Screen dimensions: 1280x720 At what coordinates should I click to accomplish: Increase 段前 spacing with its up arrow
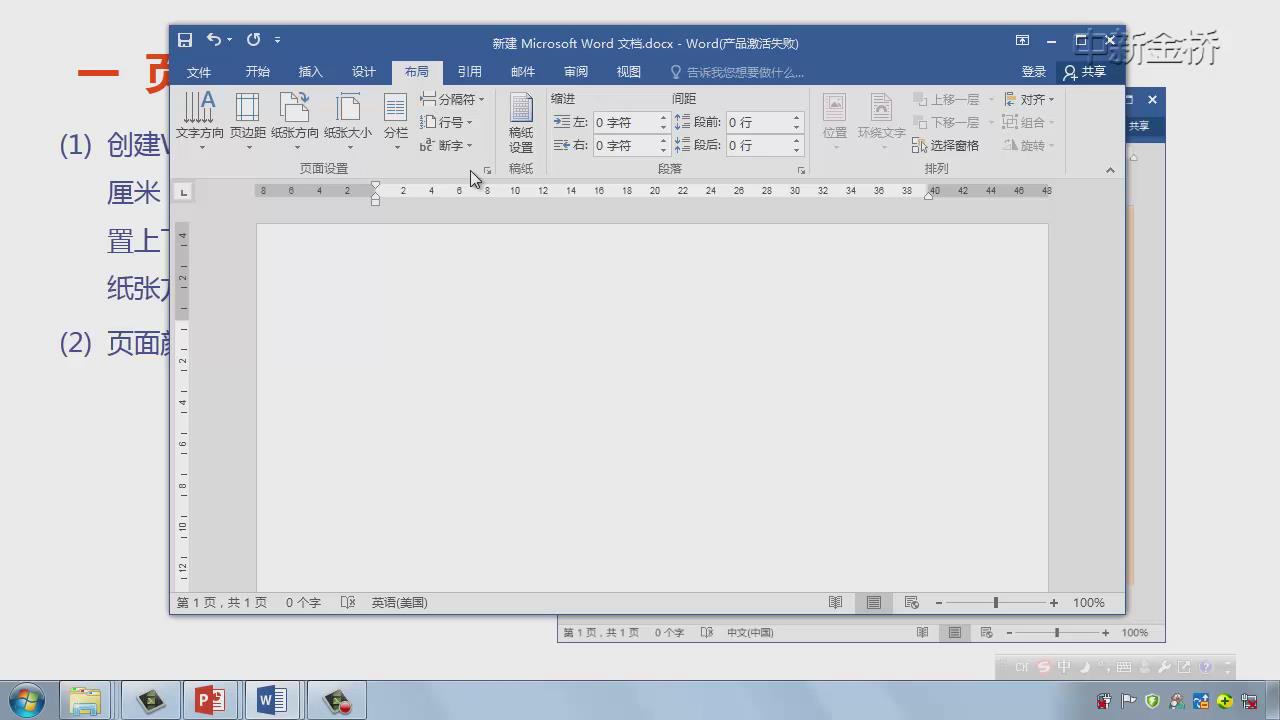[797, 118]
